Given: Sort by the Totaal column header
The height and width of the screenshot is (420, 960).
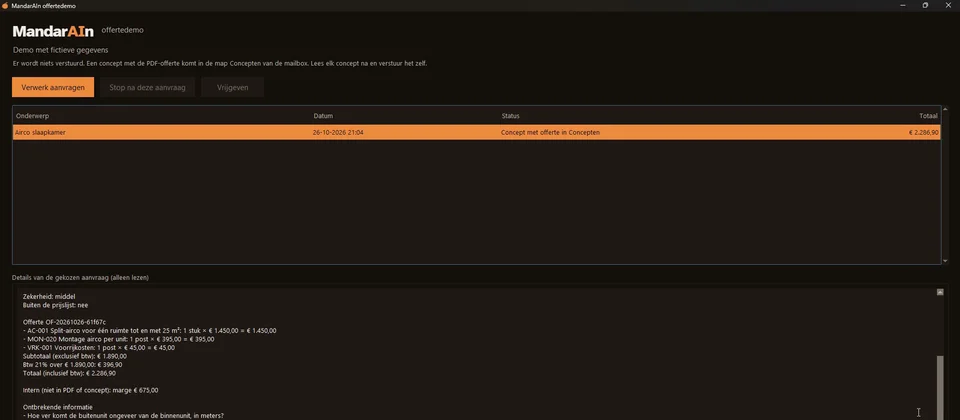Looking at the screenshot, I should point(928,116).
